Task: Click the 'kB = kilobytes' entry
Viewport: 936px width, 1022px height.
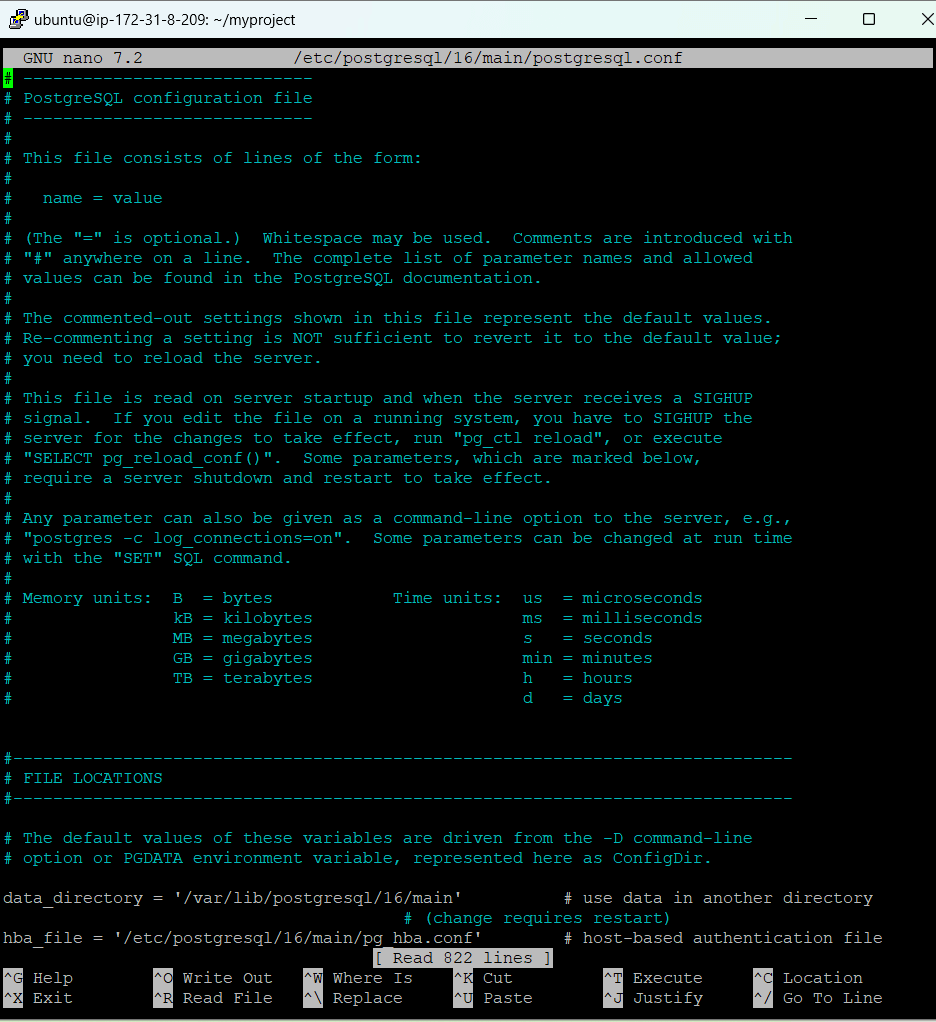Action: (242, 618)
